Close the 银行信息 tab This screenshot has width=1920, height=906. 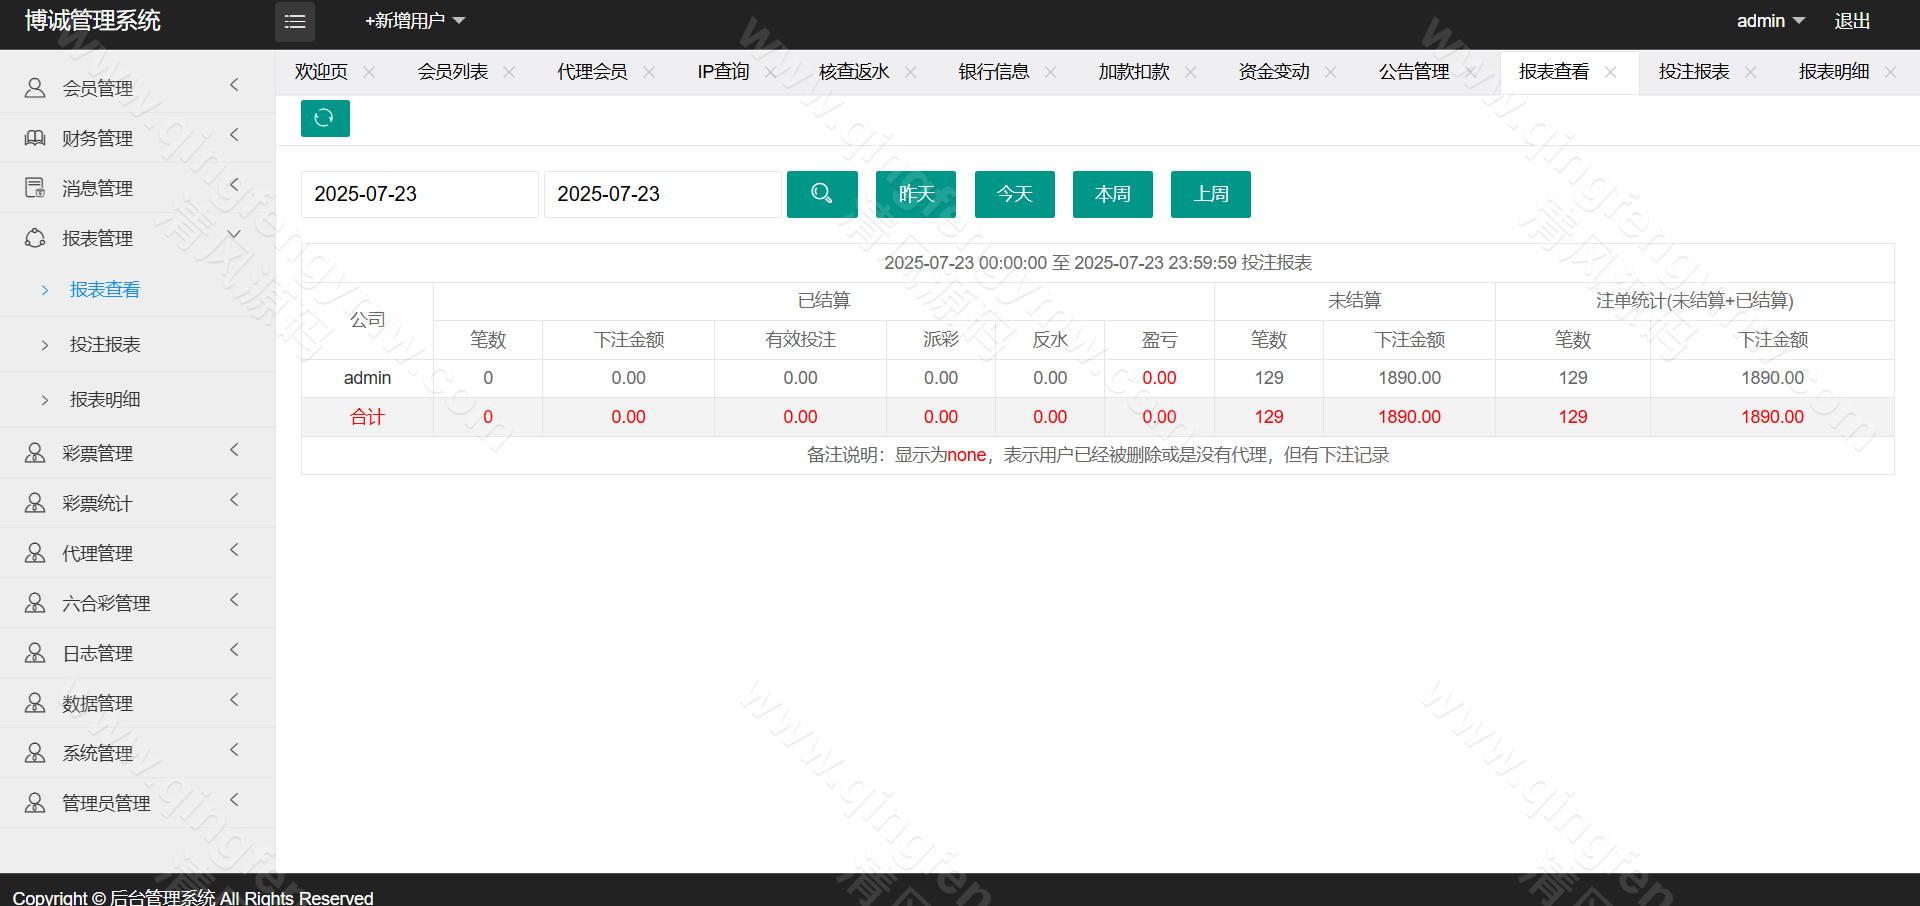[x=1050, y=72]
